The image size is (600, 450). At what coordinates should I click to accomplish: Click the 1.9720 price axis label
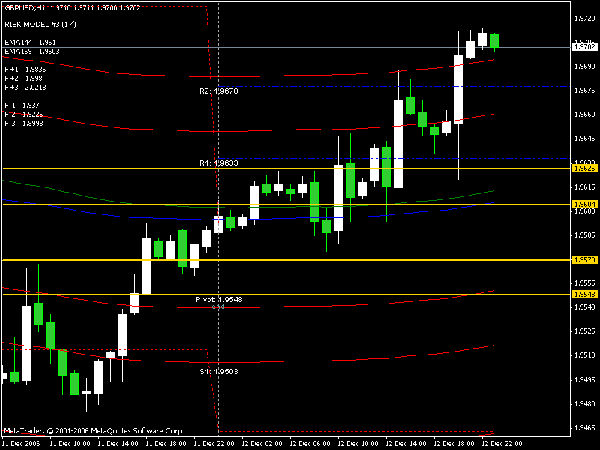pyautogui.click(x=585, y=18)
